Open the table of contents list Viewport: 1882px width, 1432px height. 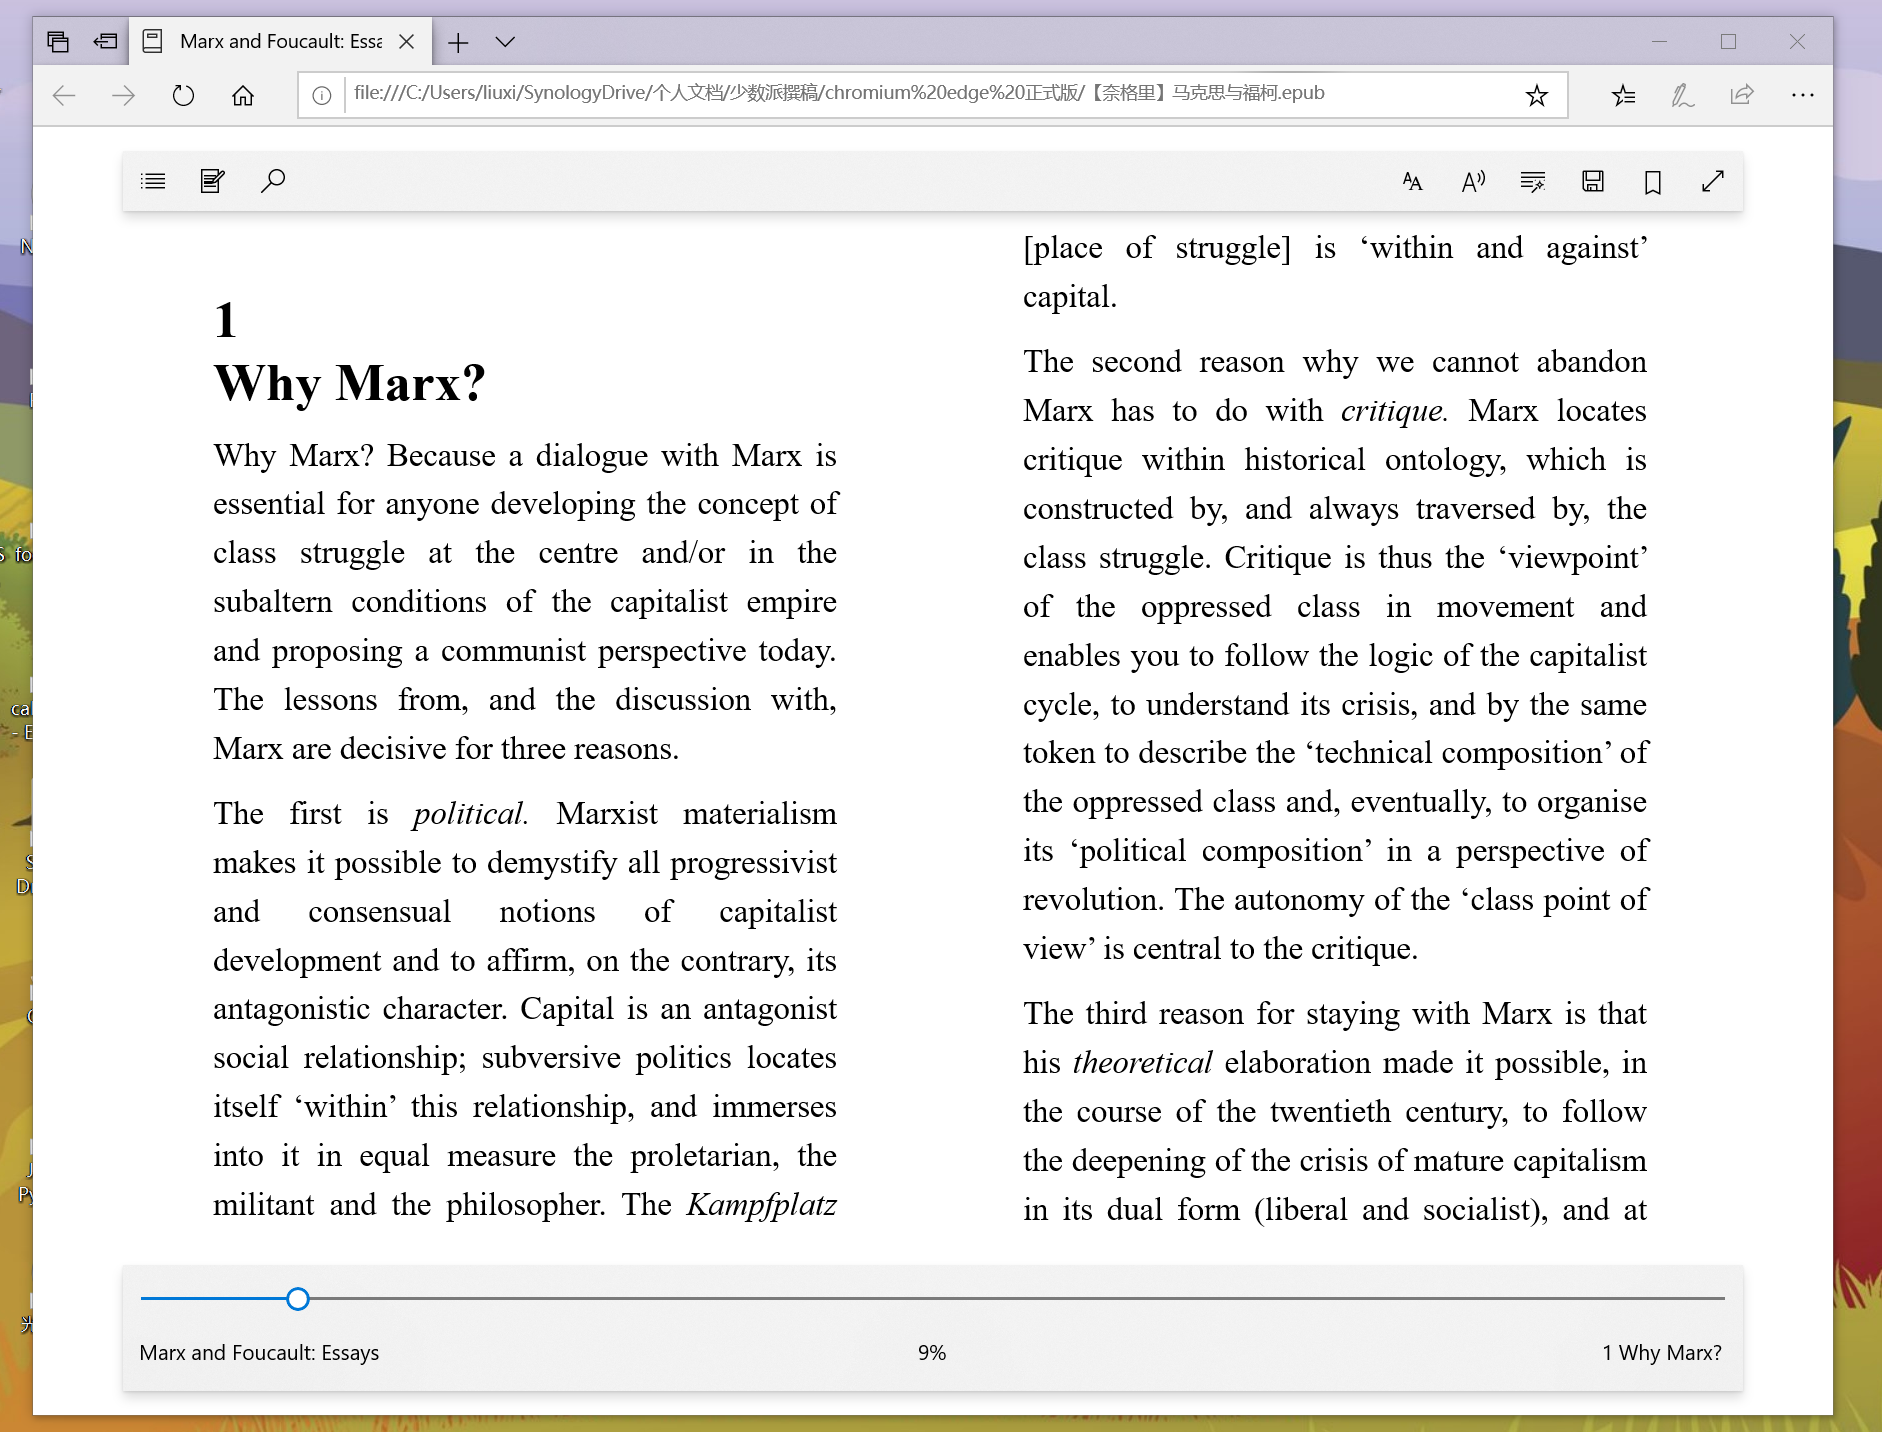pos(153,181)
